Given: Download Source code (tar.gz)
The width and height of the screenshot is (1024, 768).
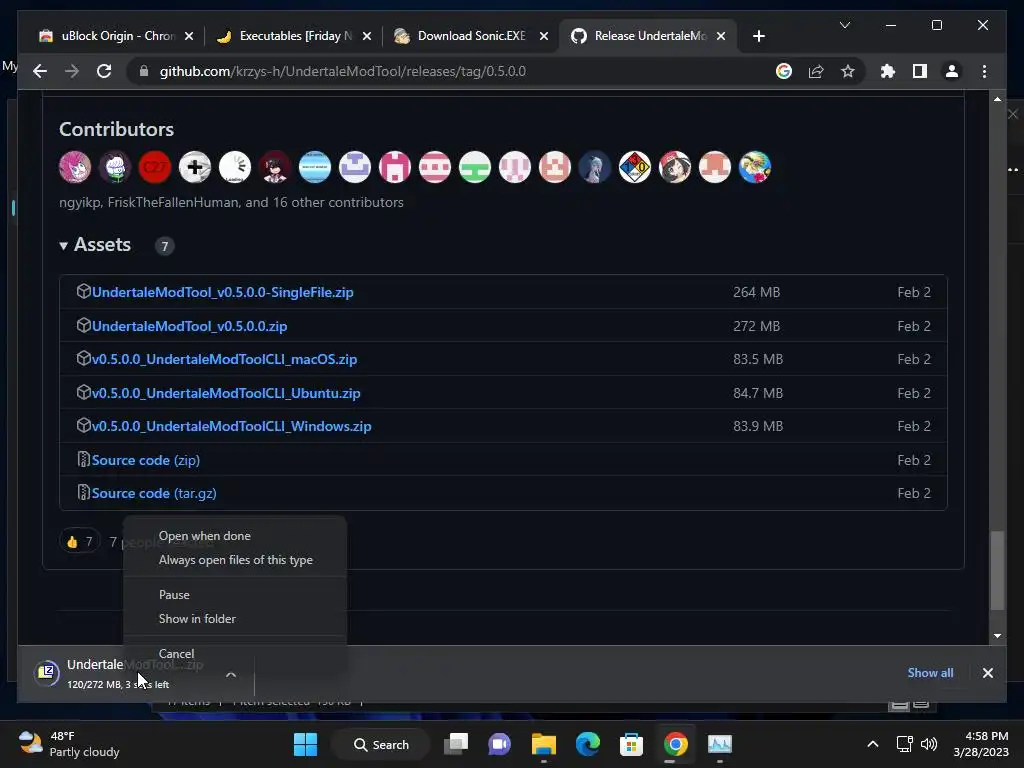Looking at the screenshot, I should pos(154,493).
